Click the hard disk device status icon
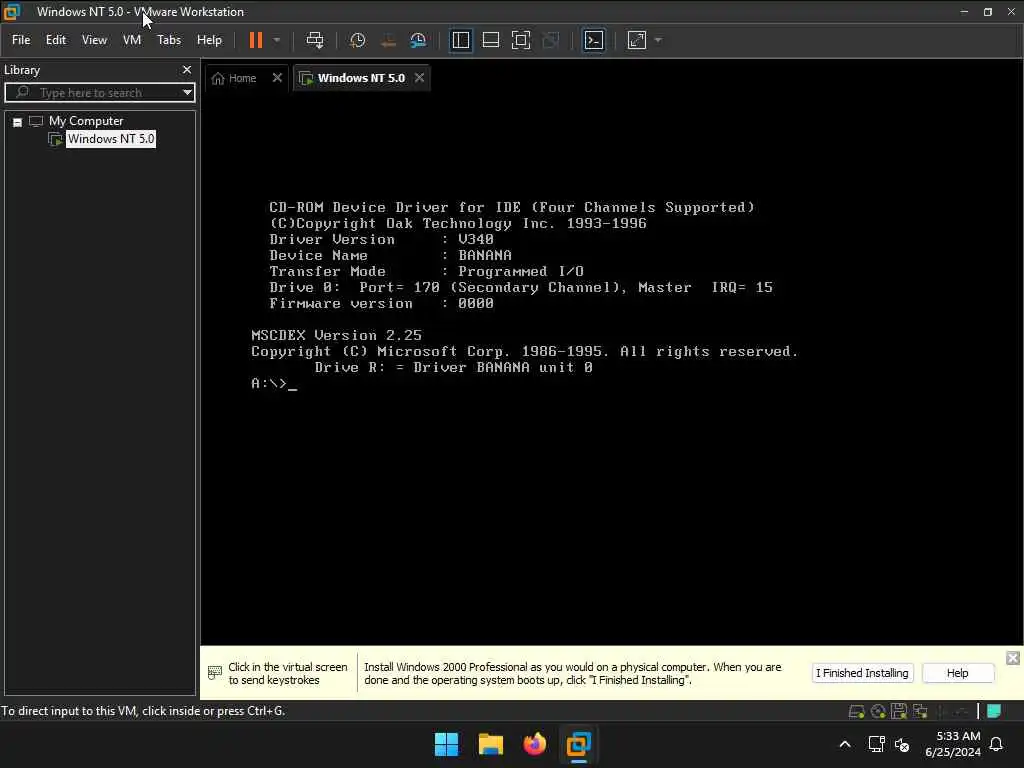The height and width of the screenshot is (768, 1024). point(857,711)
